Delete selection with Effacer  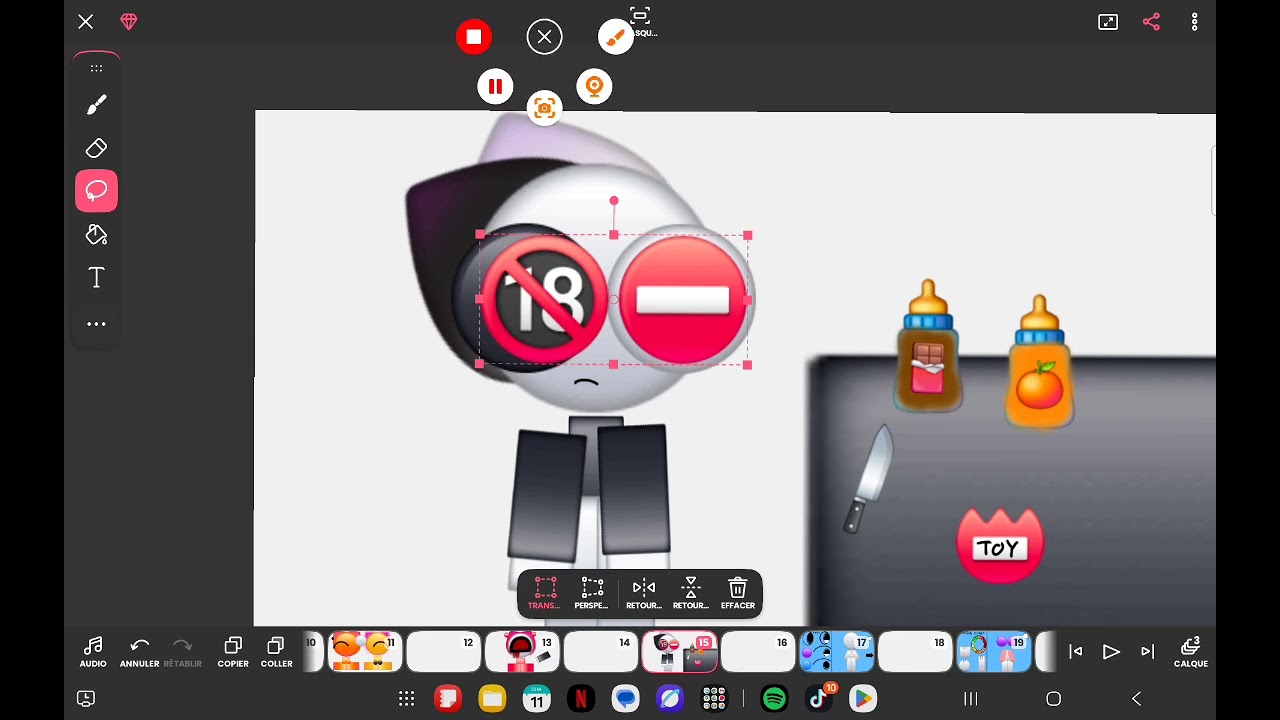[x=738, y=592]
